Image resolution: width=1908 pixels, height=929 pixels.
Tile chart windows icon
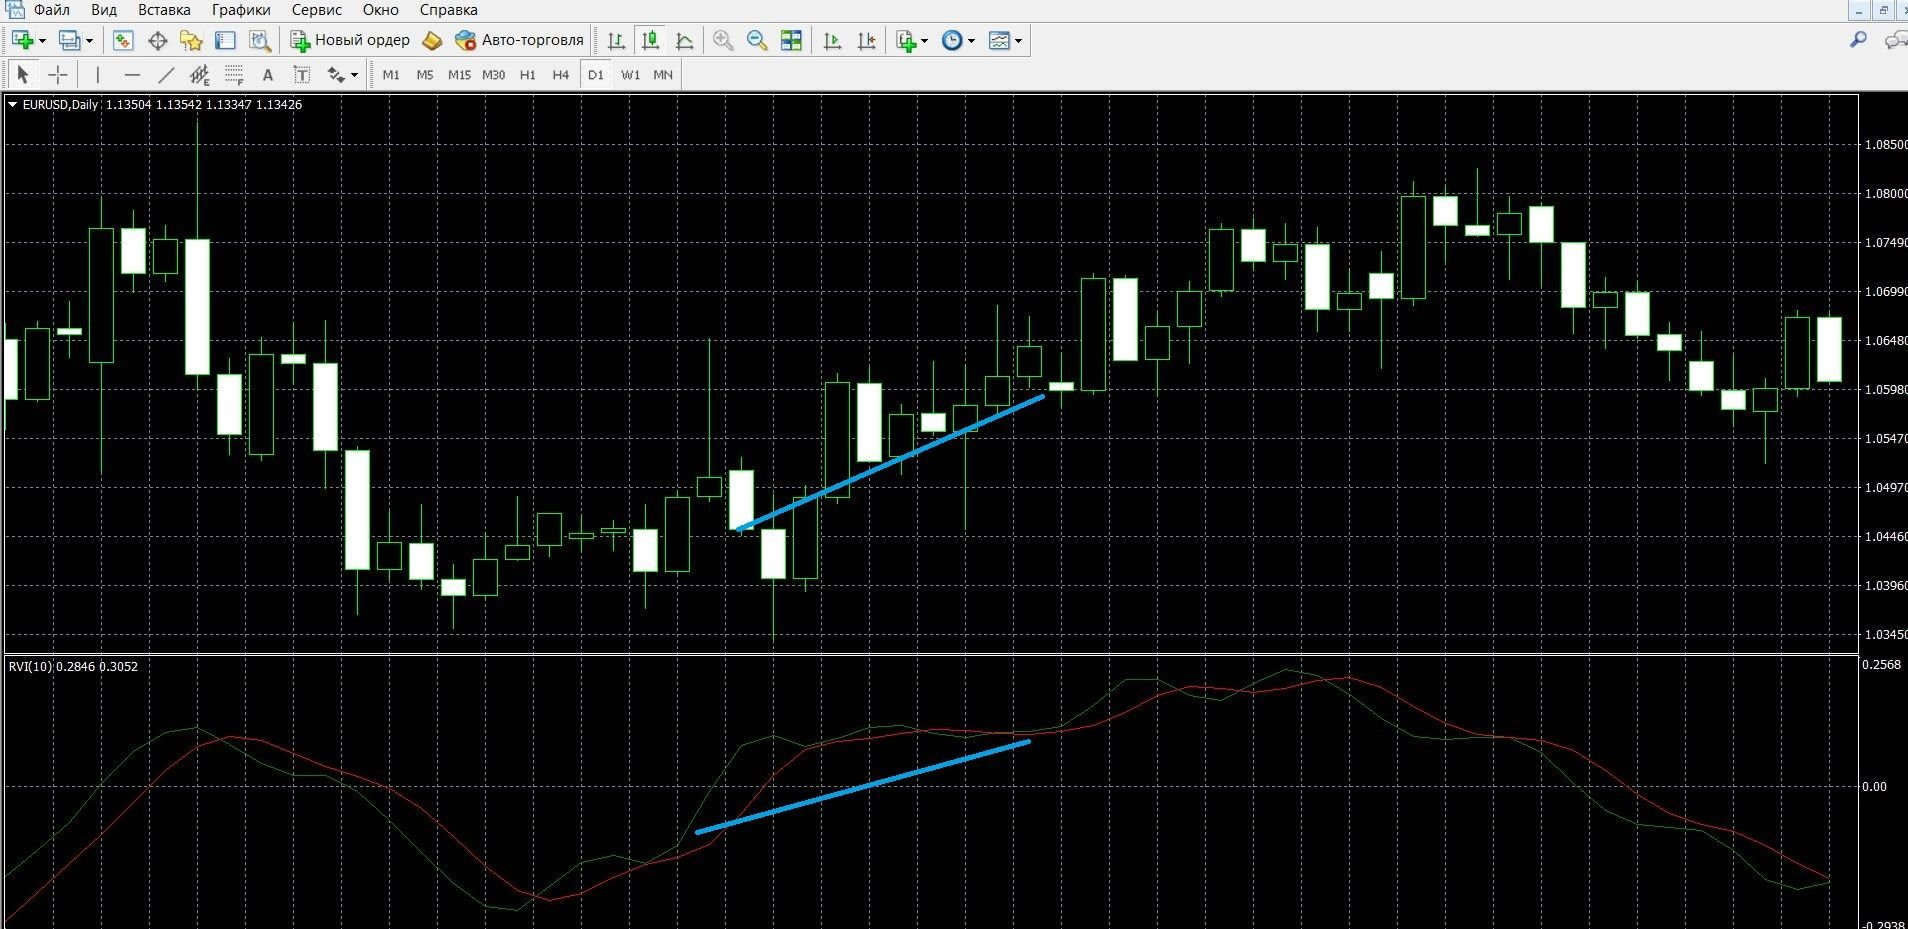tap(791, 41)
